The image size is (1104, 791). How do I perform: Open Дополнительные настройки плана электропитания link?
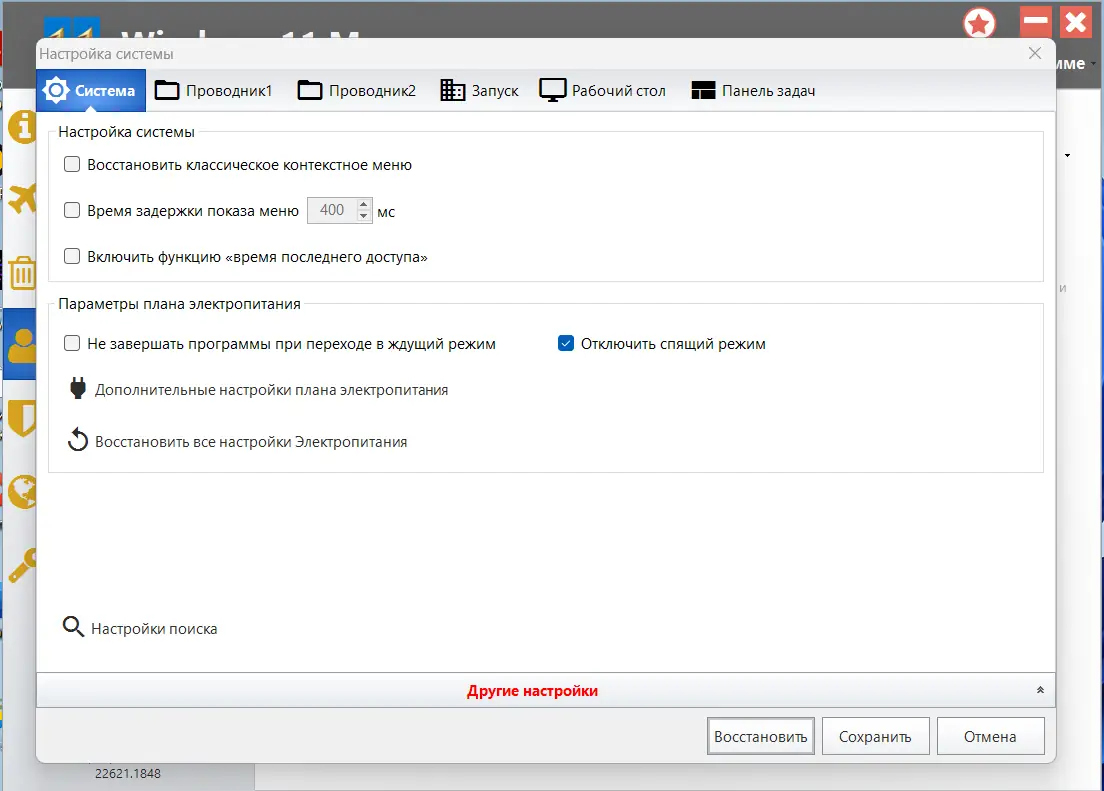tap(271, 390)
